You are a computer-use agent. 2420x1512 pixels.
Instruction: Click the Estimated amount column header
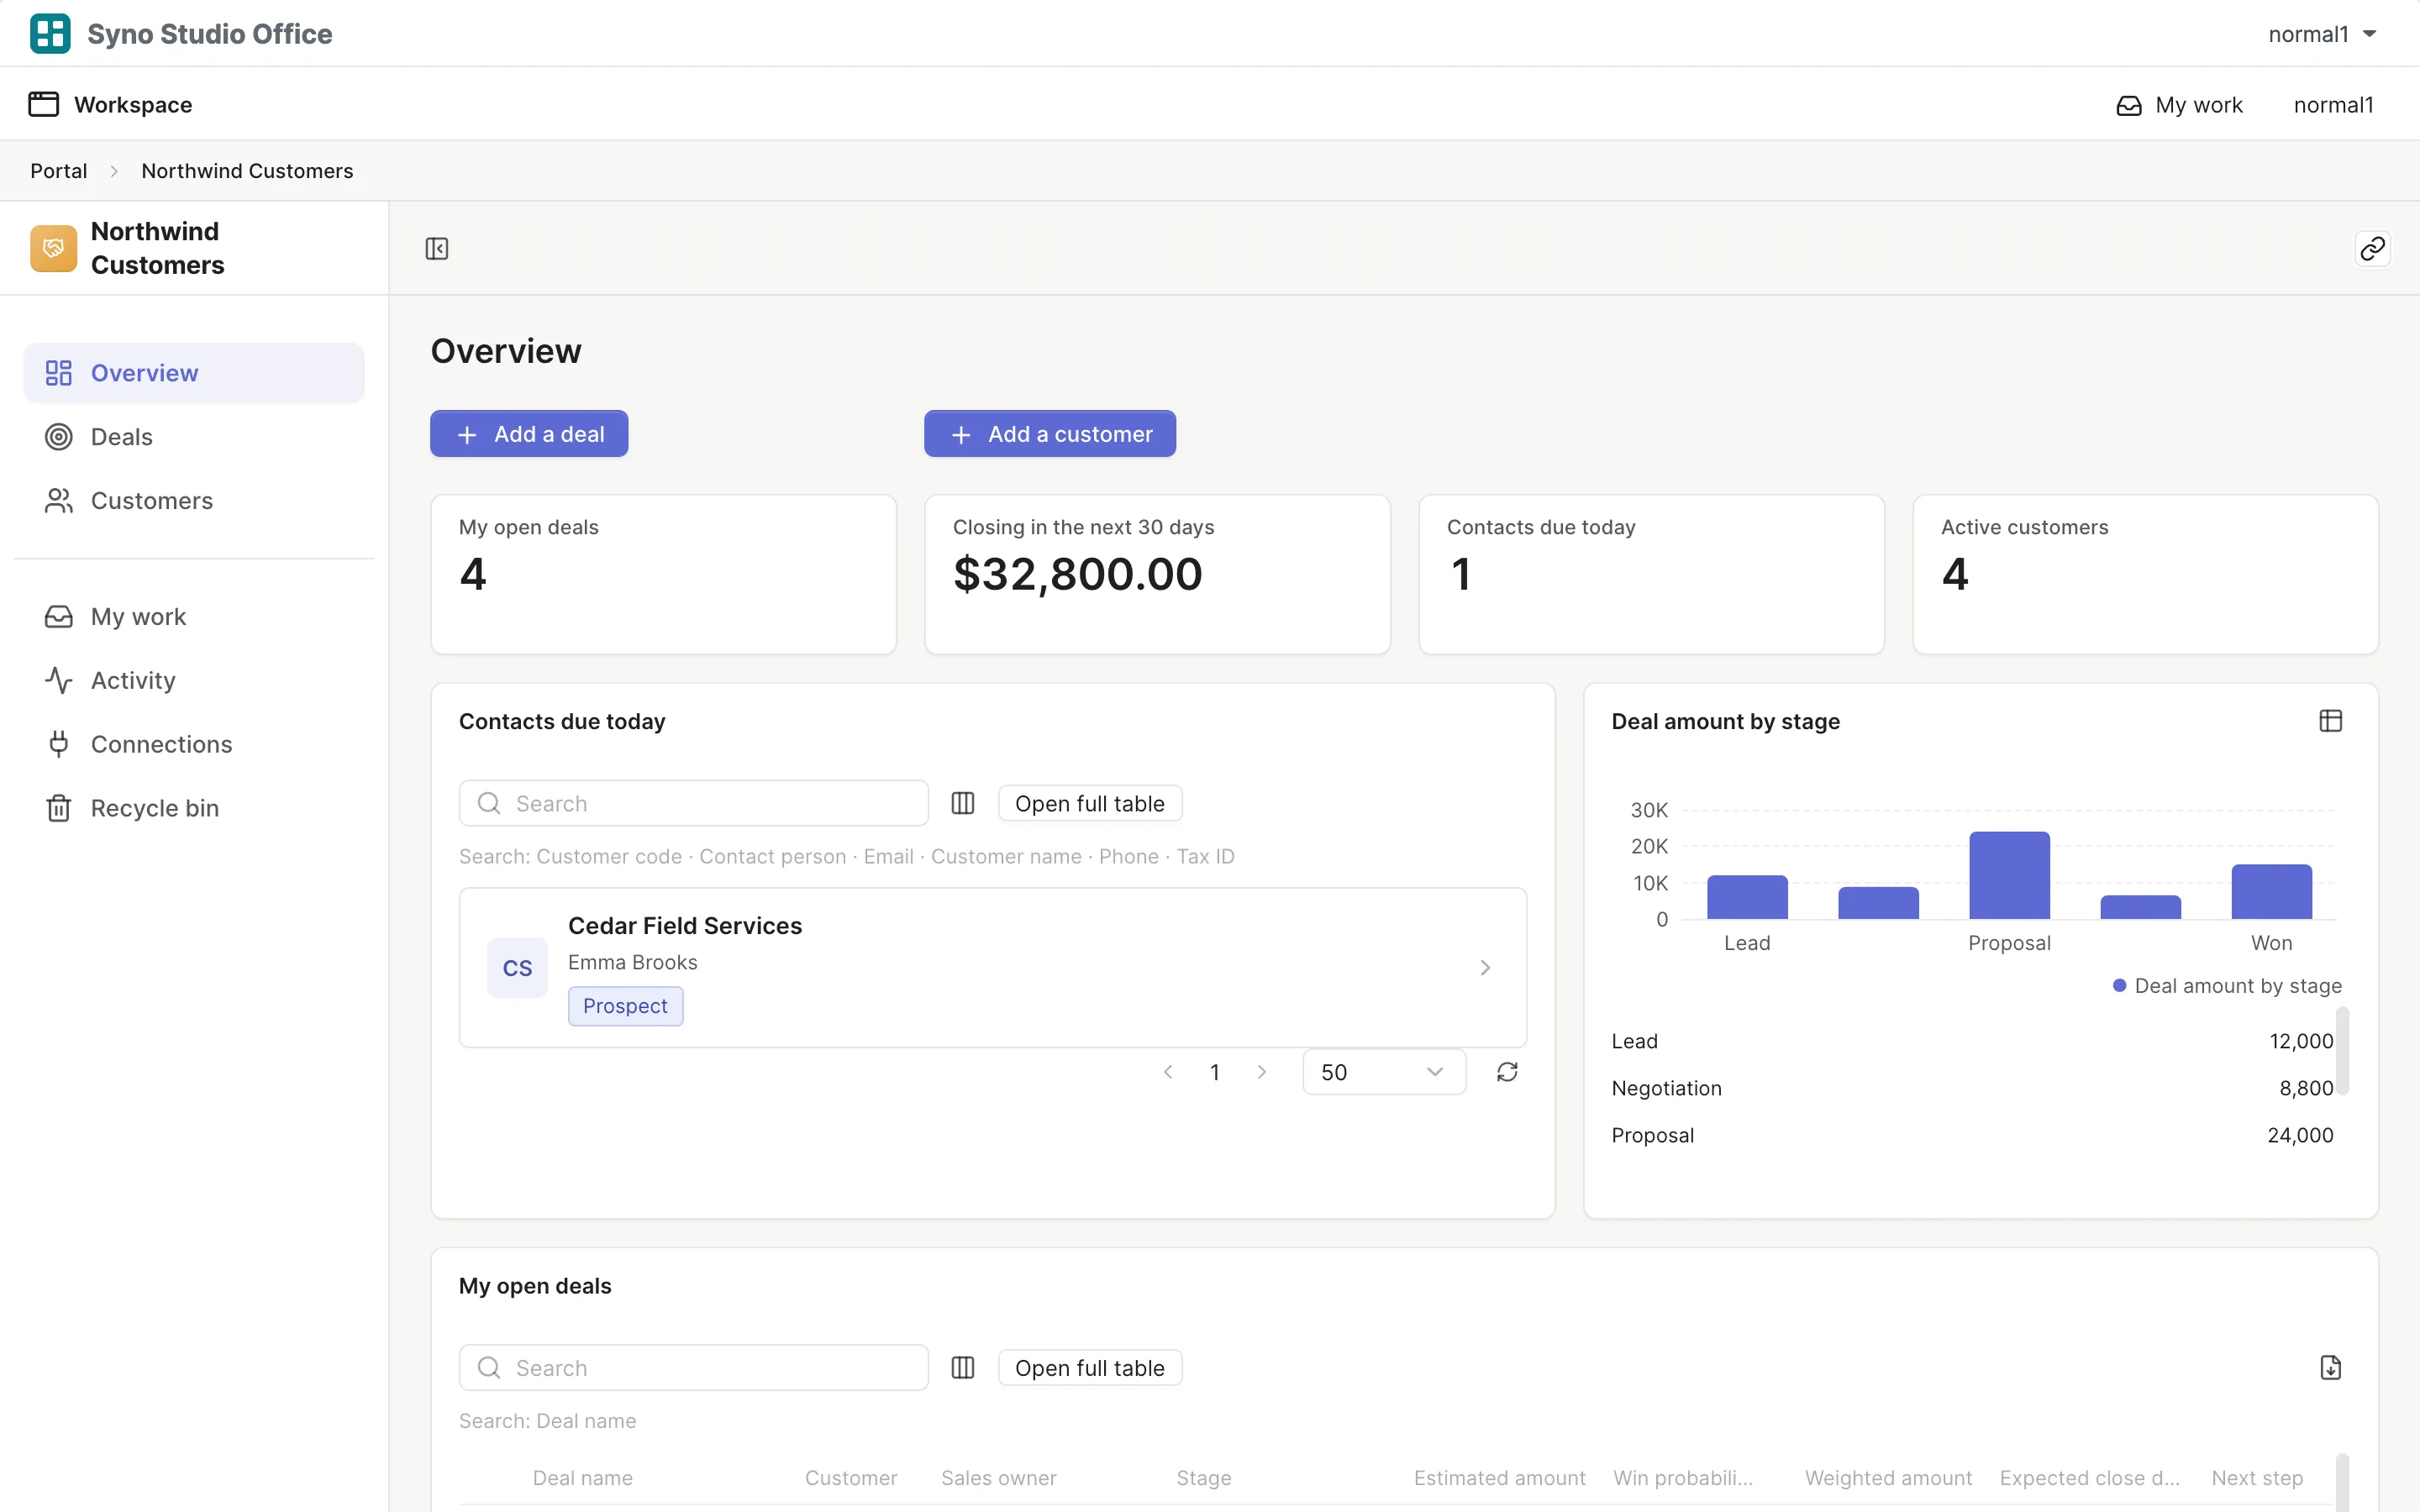click(x=1499, y=1478)
